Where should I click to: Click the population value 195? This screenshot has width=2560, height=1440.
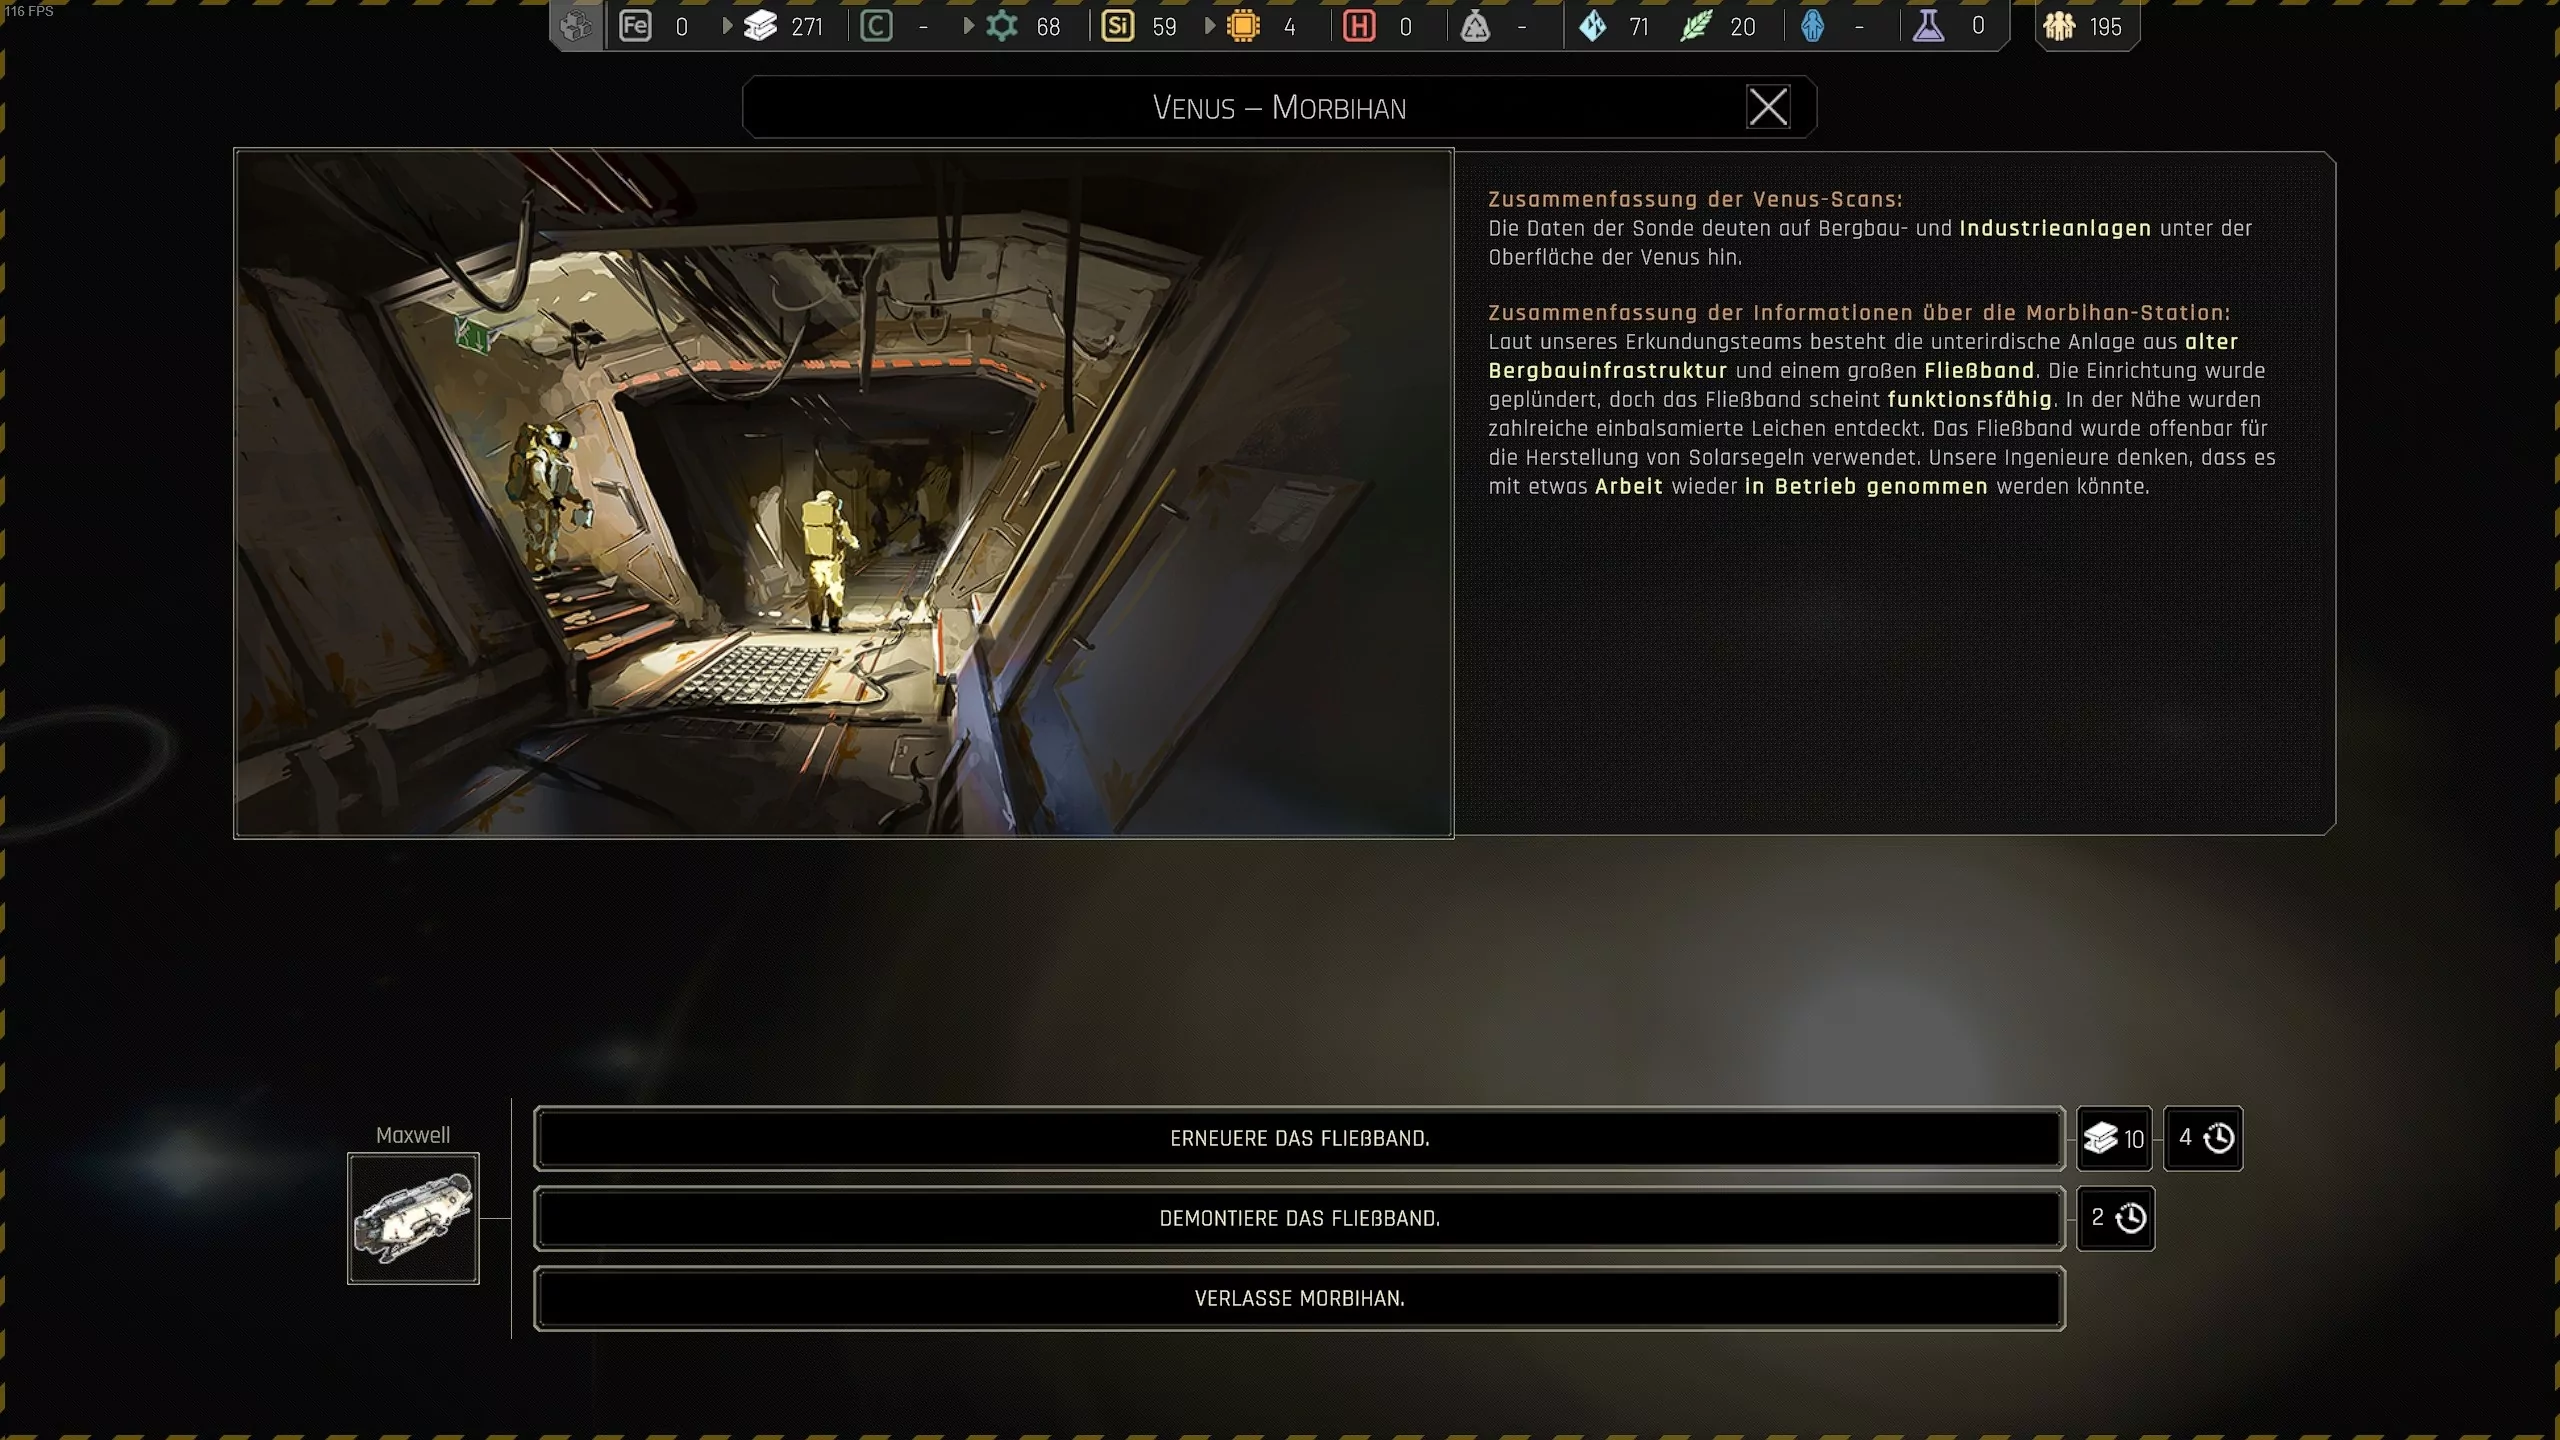[x=2105, y=27]
